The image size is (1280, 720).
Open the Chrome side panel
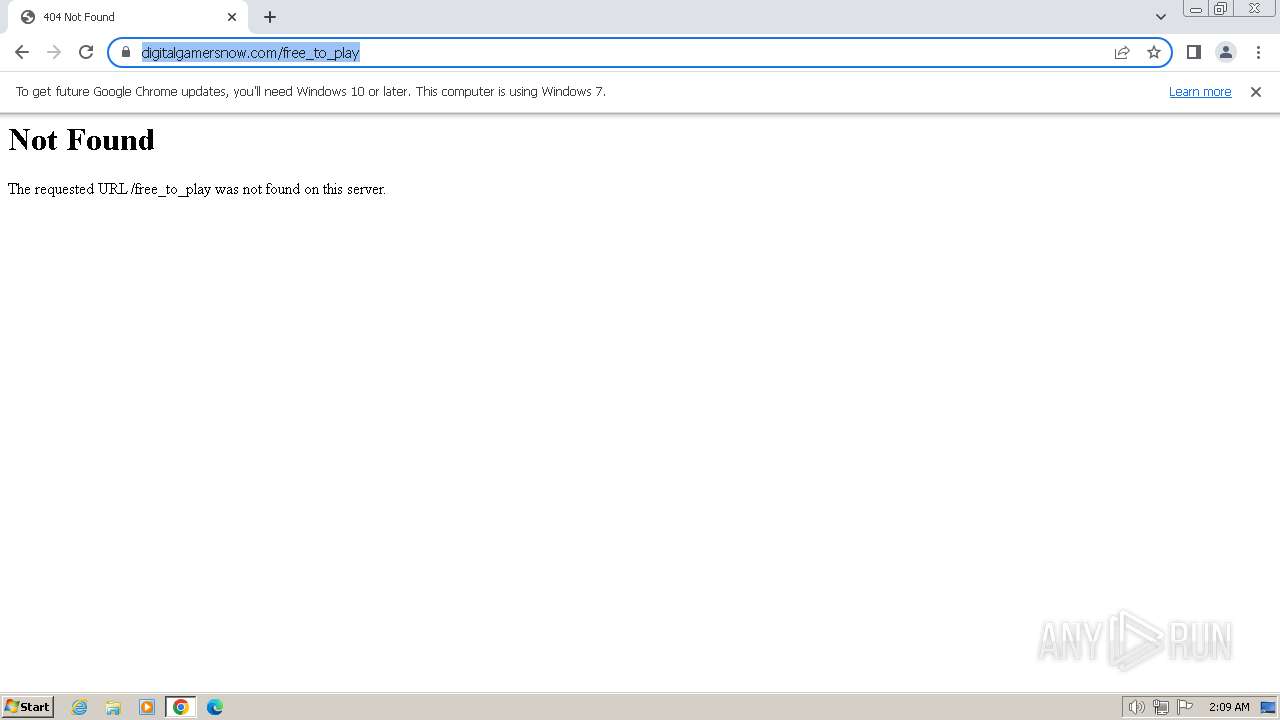point(1194,52)
